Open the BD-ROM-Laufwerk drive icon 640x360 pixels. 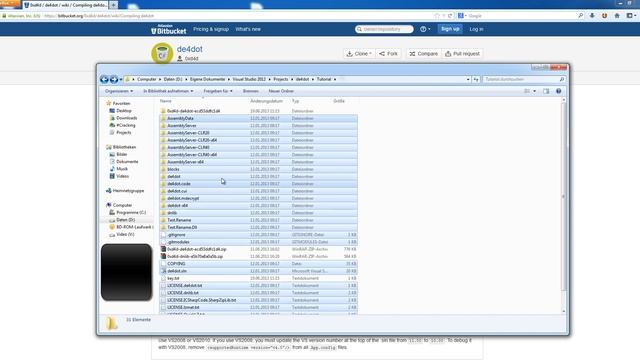click(112, 227)
